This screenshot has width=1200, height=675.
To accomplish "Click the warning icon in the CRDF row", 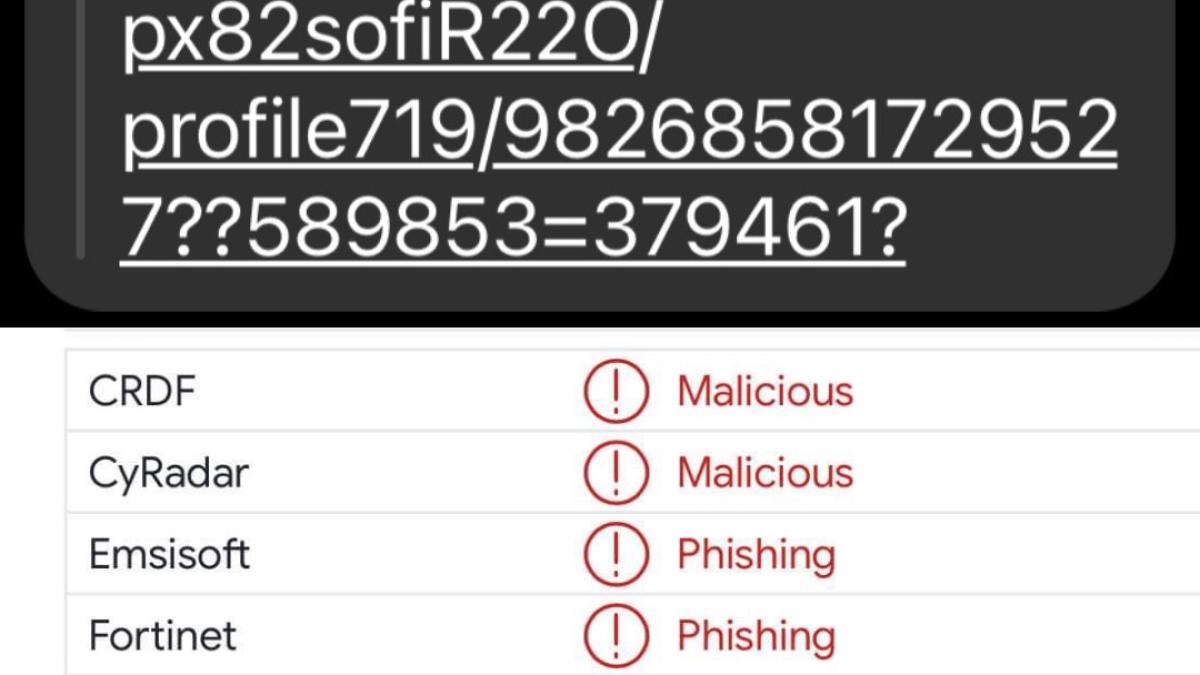I will coord(616,391).
